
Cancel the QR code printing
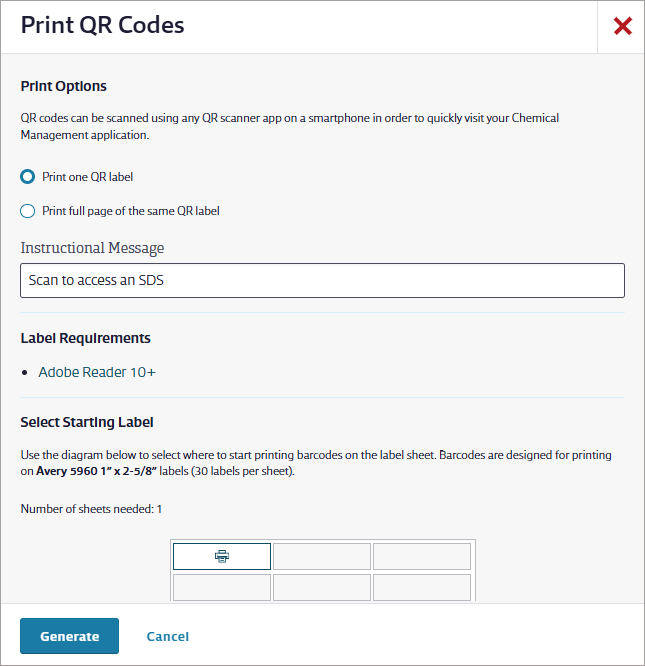click(168, 636)
